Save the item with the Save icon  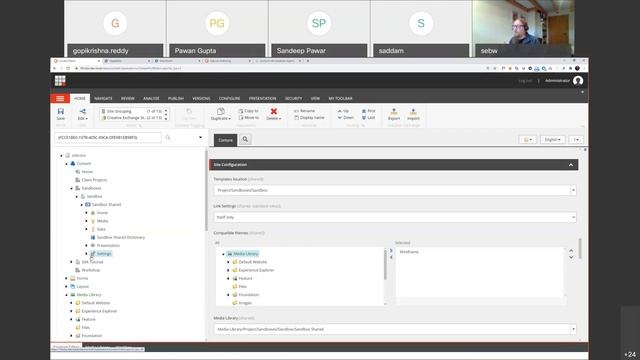click(61, 114)
